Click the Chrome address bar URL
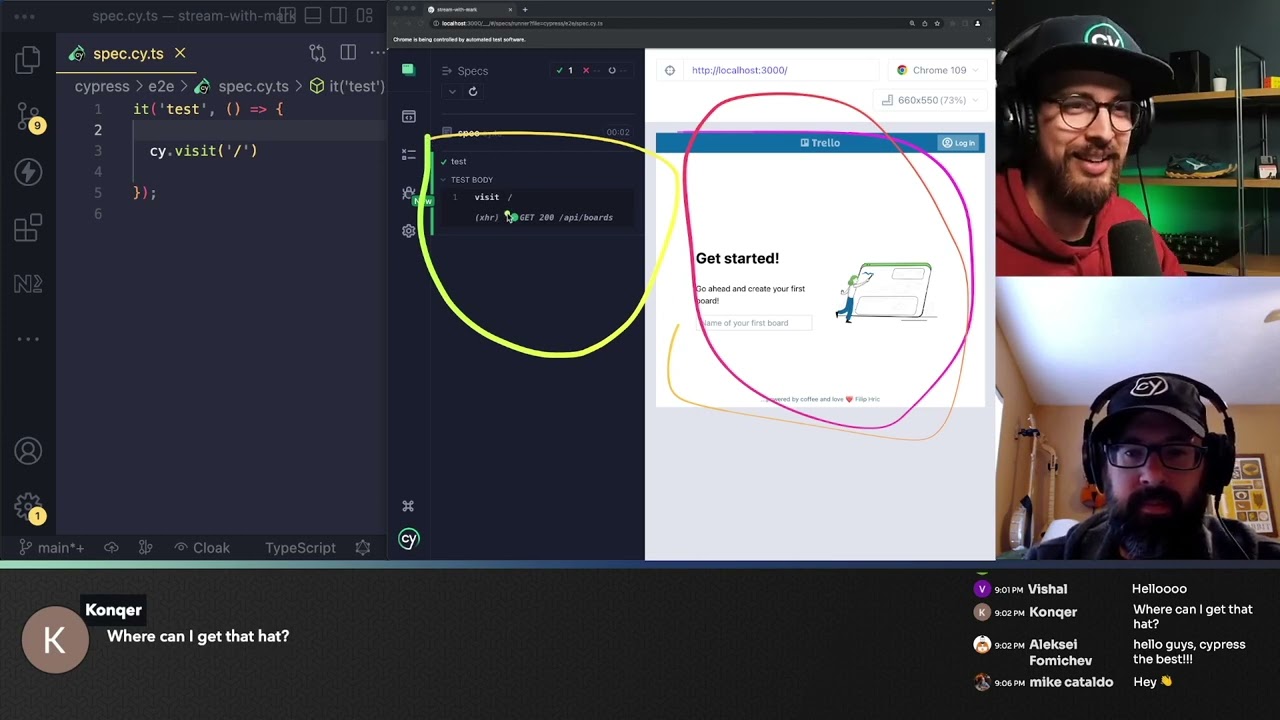 (520, 23)
